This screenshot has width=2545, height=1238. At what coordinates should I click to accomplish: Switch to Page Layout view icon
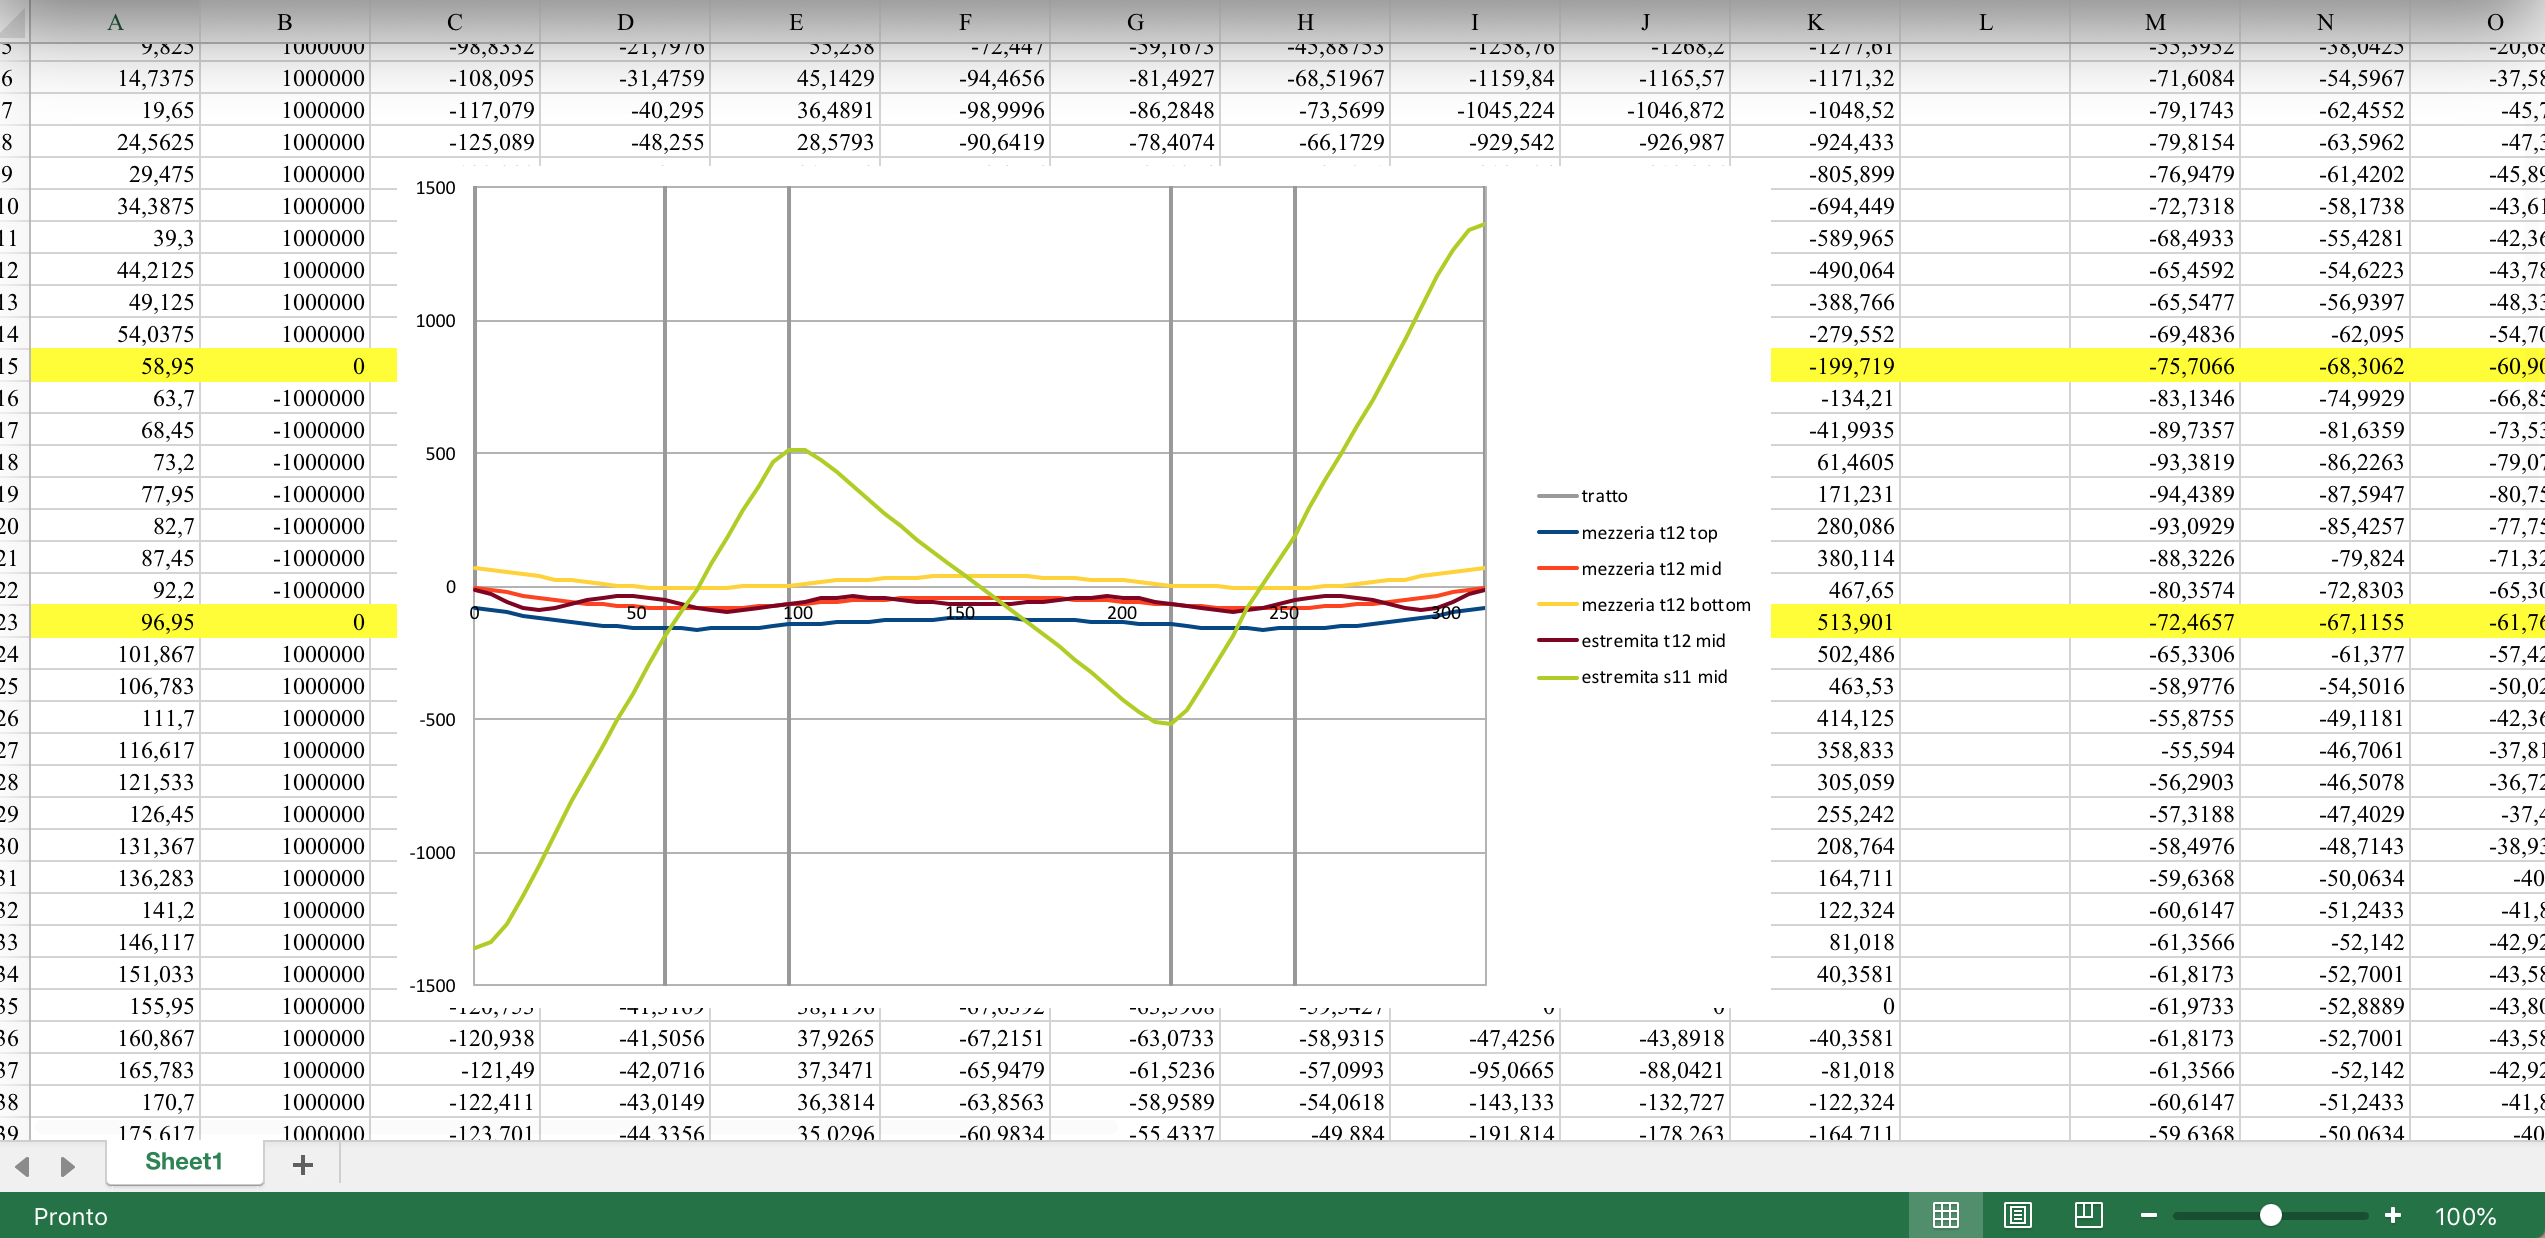(x=2017, y=1215)
